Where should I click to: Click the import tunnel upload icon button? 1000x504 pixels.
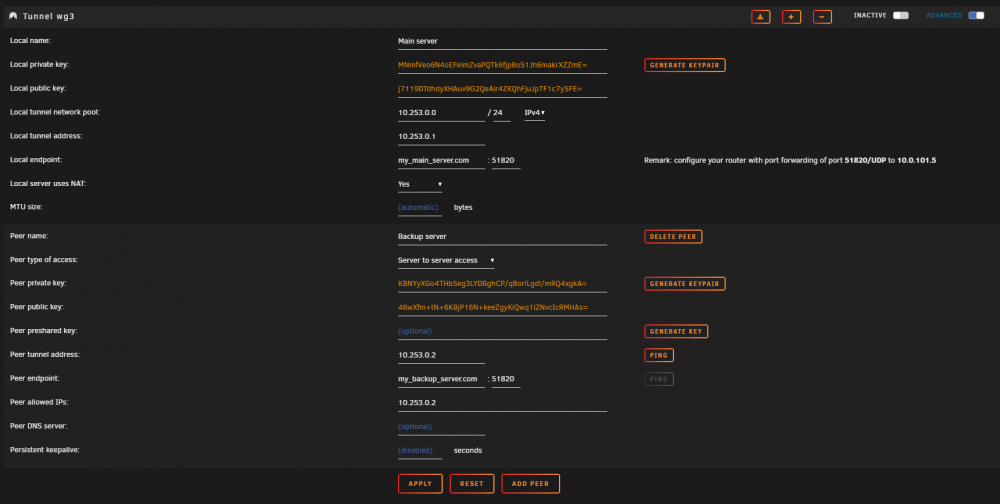760,17
